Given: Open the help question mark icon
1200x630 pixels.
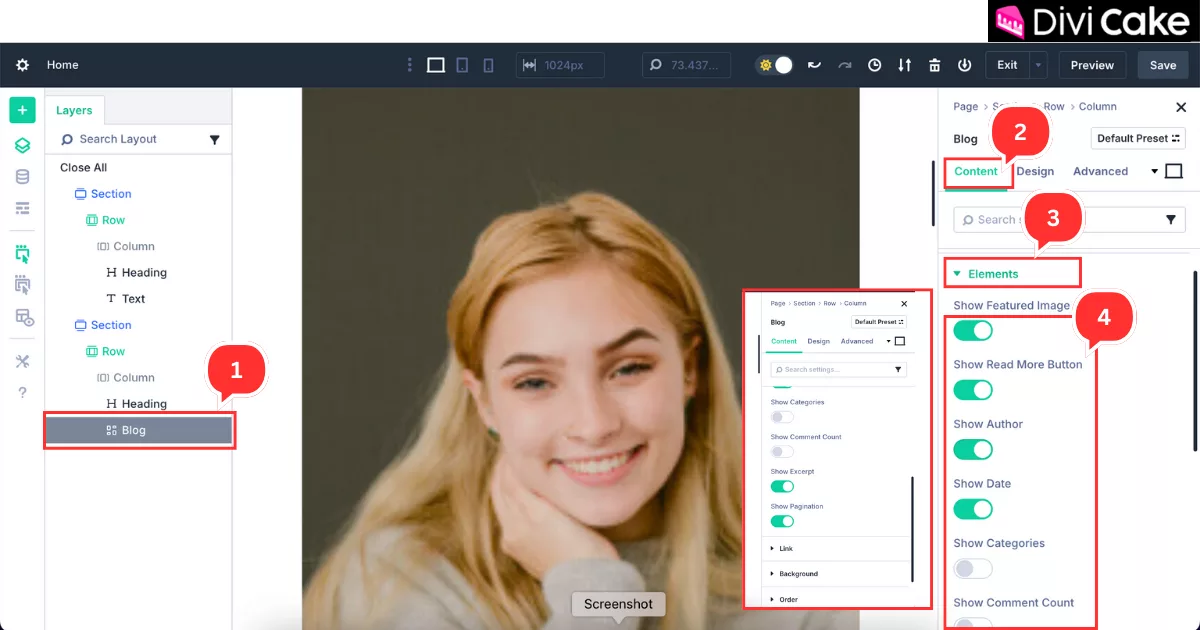Looking at the screenshot, I should click(22, 393).
